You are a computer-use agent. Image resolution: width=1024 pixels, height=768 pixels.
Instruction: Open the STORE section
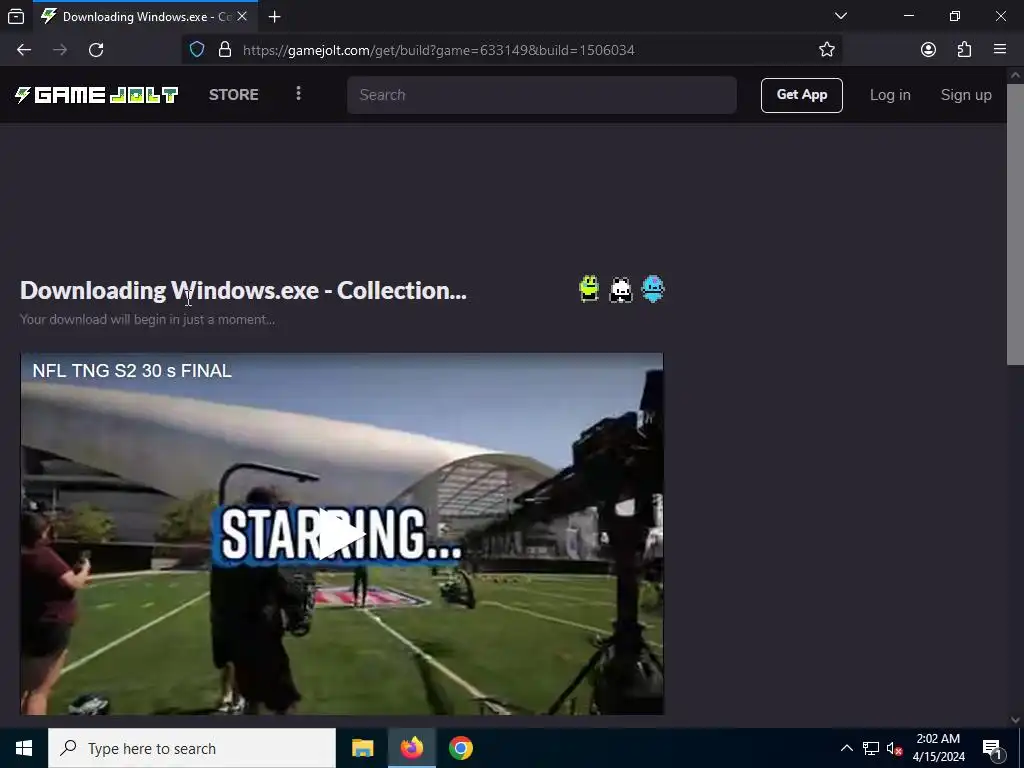234,95
